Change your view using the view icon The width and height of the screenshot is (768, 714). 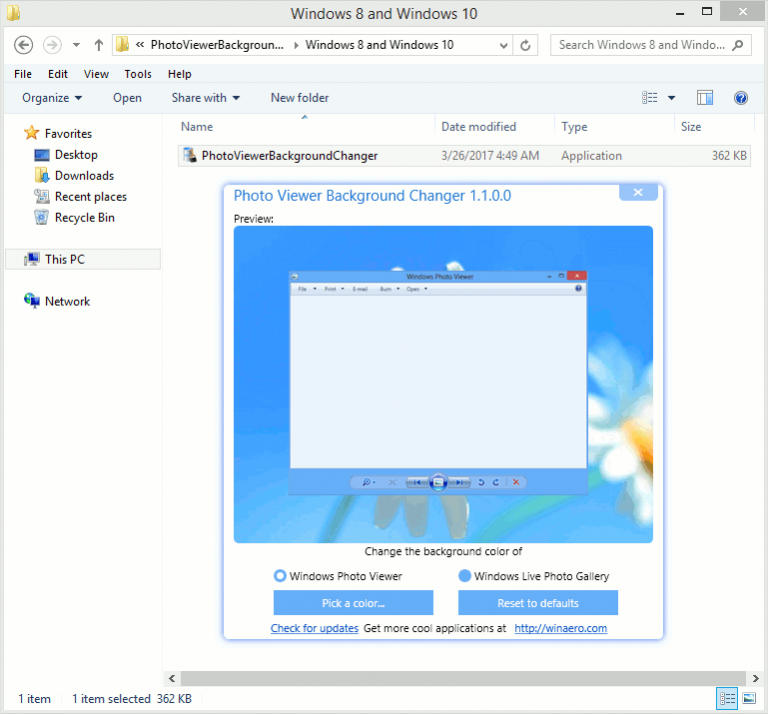tap(649, 98)
